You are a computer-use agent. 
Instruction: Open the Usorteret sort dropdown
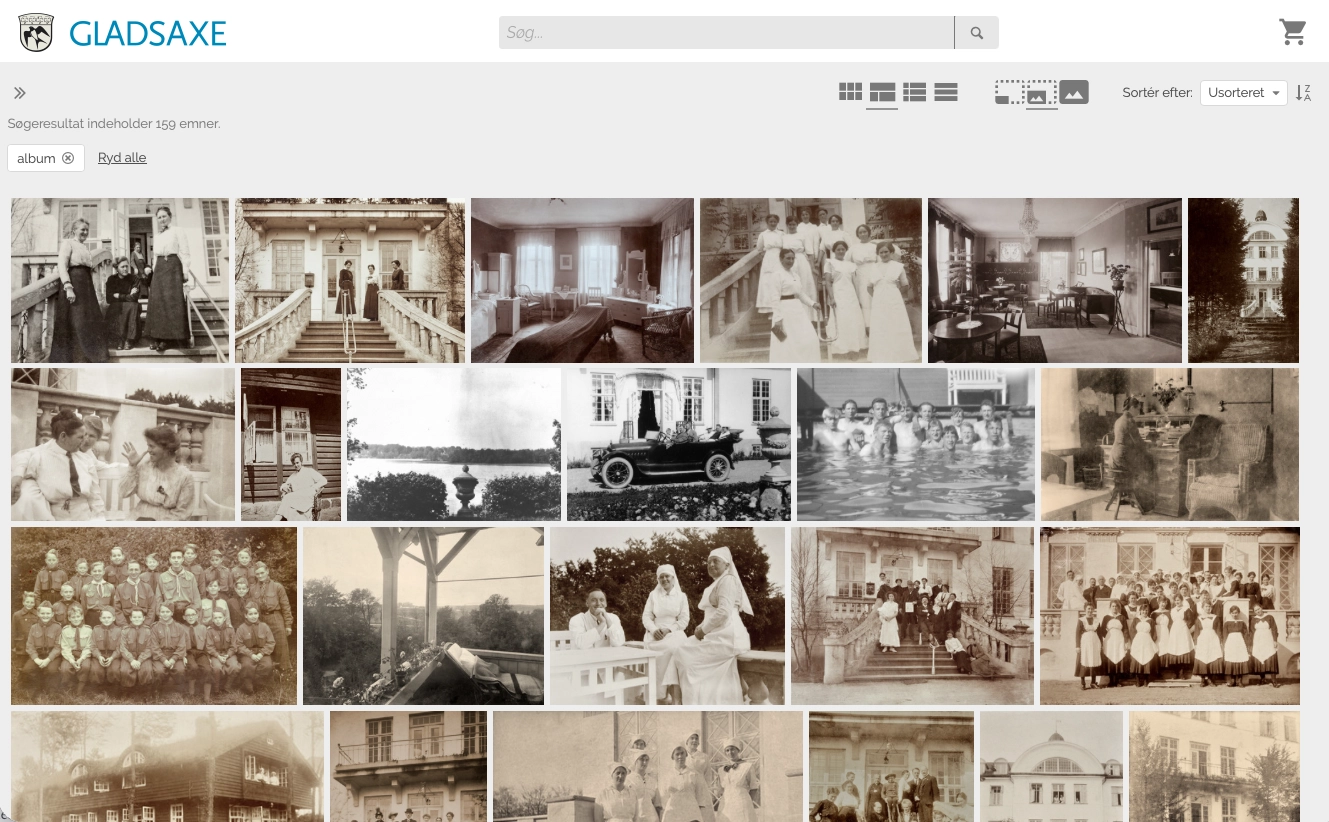[x=1243, y=93]
